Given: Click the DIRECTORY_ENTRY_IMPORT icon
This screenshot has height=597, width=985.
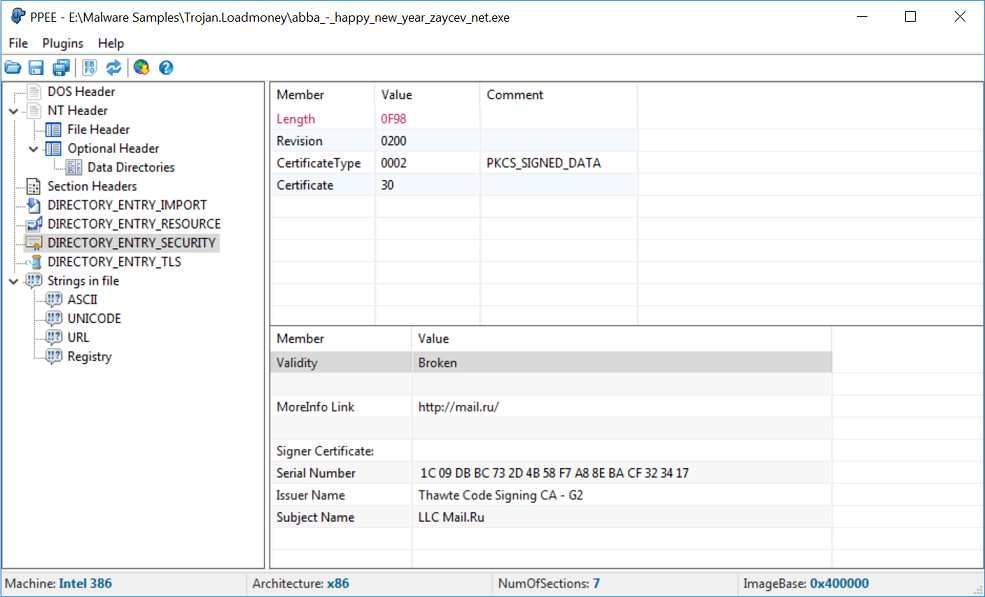Looking at the screenshot, I should (x=34, y=205).
